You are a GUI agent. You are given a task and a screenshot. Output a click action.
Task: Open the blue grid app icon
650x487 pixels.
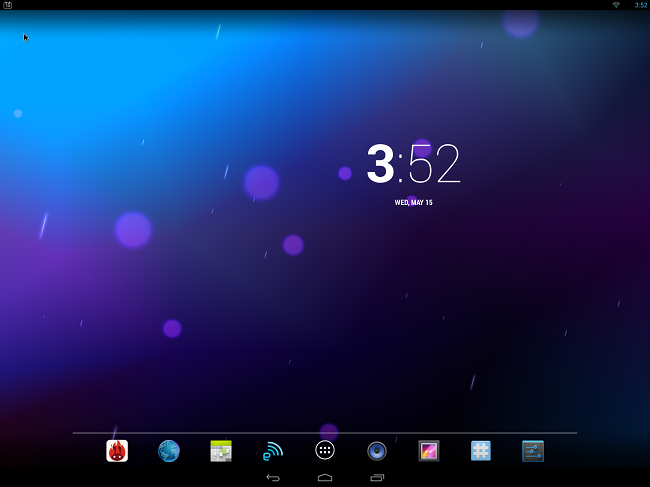pos(481,451)
